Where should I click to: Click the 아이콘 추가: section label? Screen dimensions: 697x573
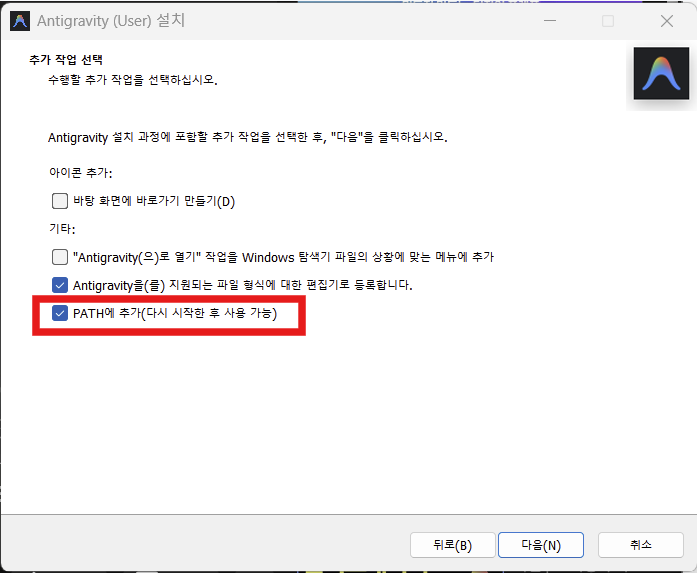pyautogui.click(x=80, y=172)
